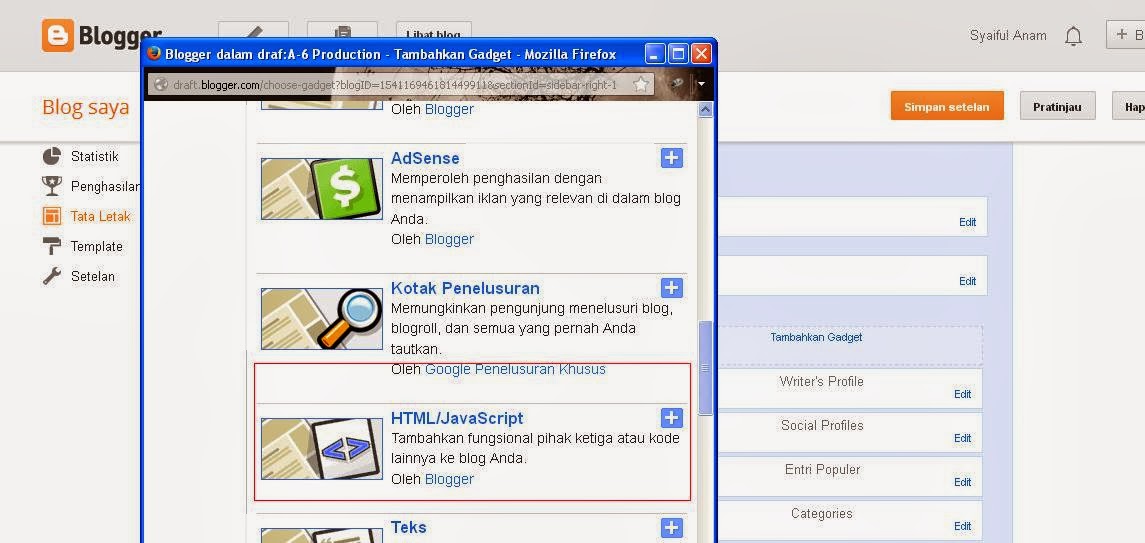The height and width of the screenshot is (543, 1145).
Task: Click the Blogger logo icon
Action: tap(58, 35)
